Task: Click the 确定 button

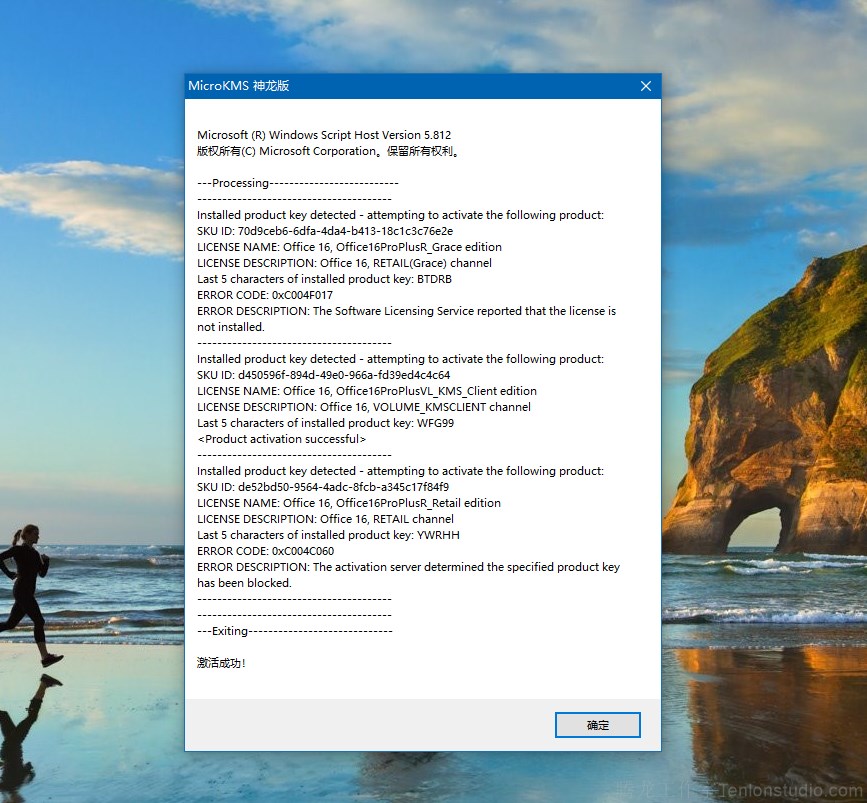Action: [x=598, y=725]
